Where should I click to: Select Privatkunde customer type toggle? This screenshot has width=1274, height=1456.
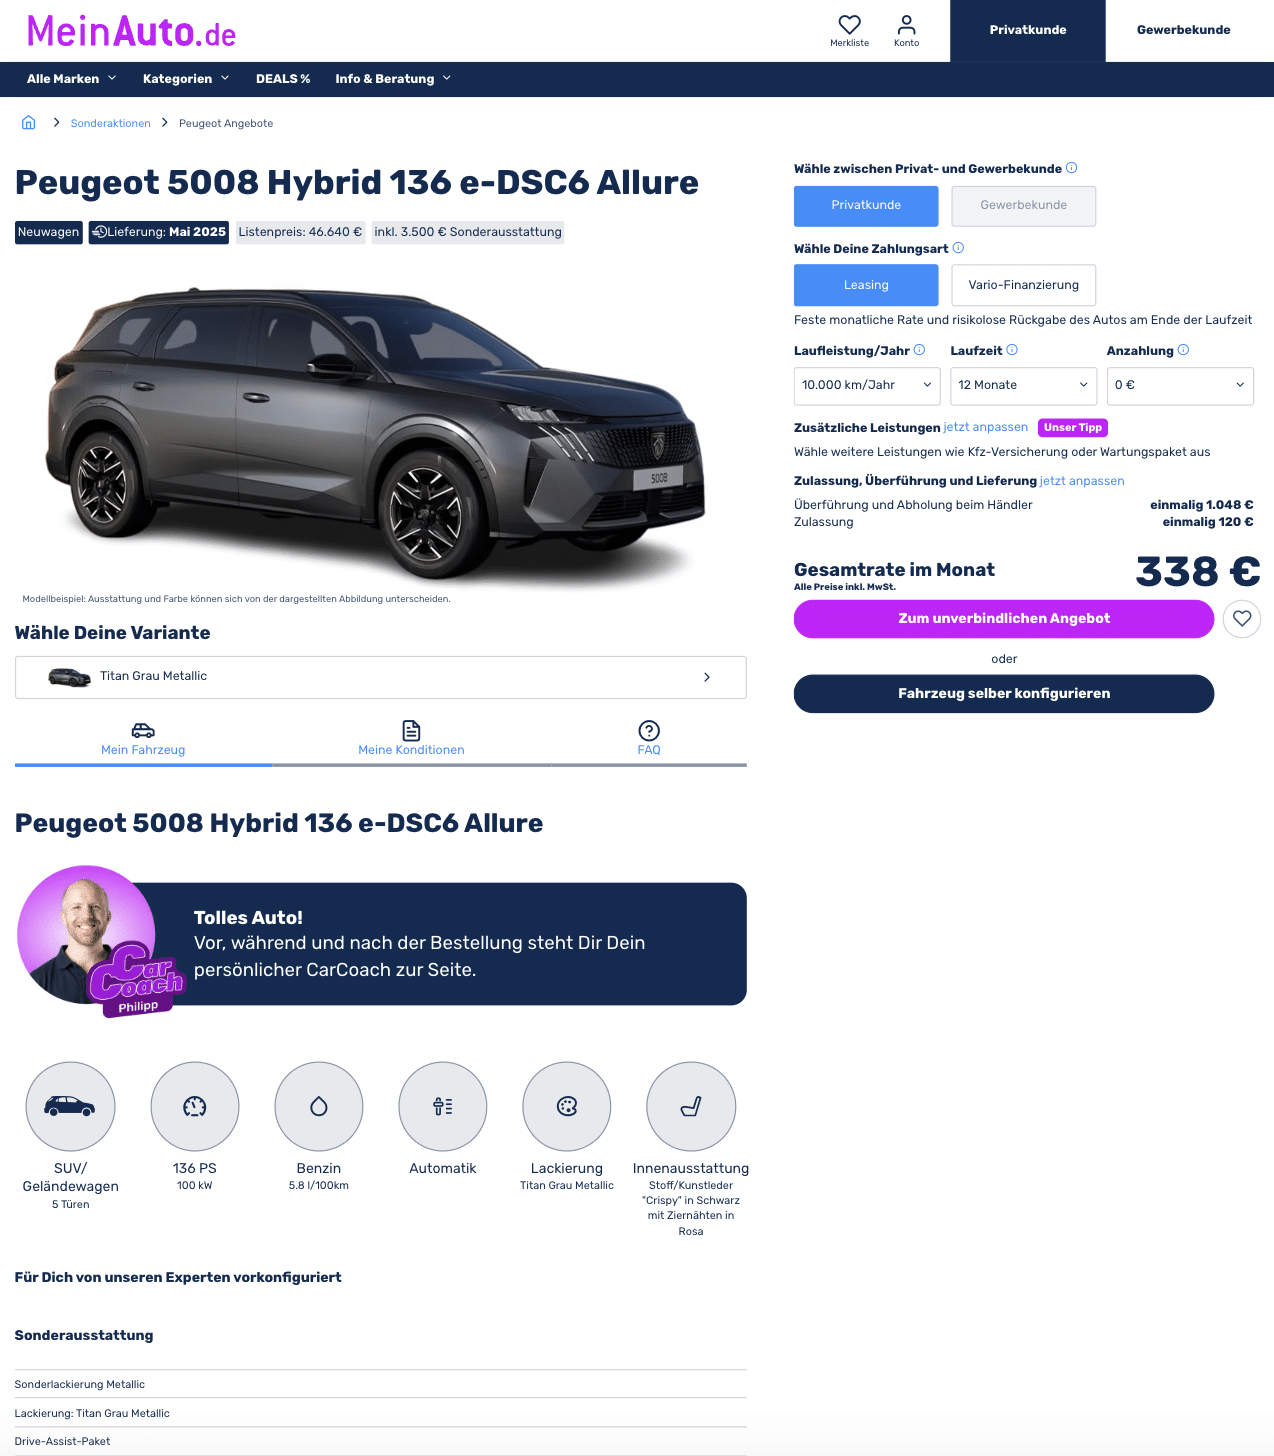pyautogui.click(x=866, y=206)
